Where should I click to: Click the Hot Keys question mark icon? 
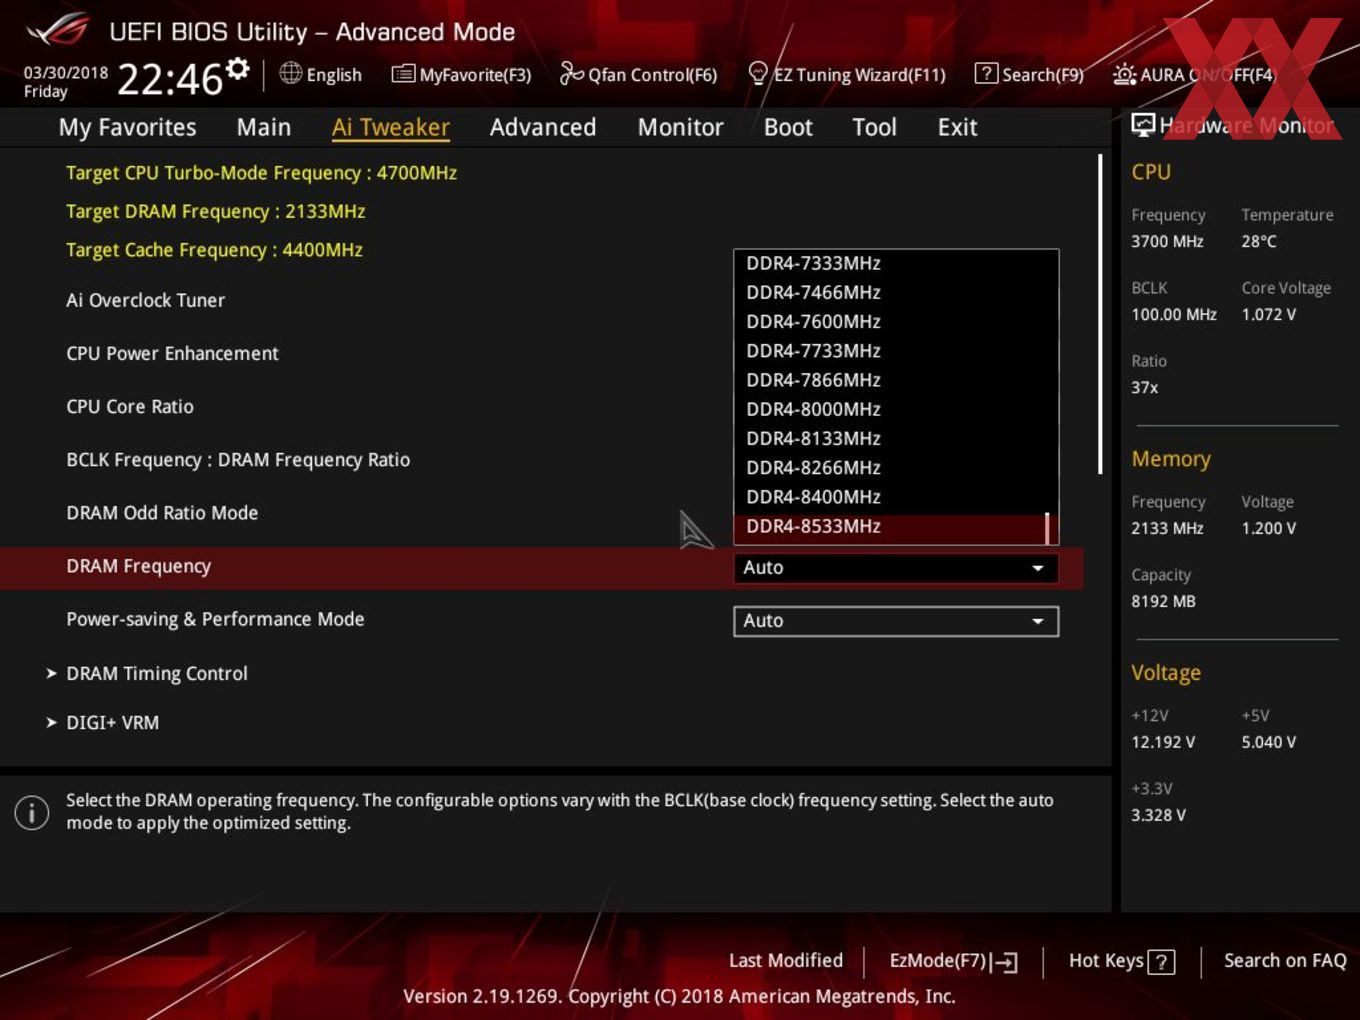tap(1161, 962)
